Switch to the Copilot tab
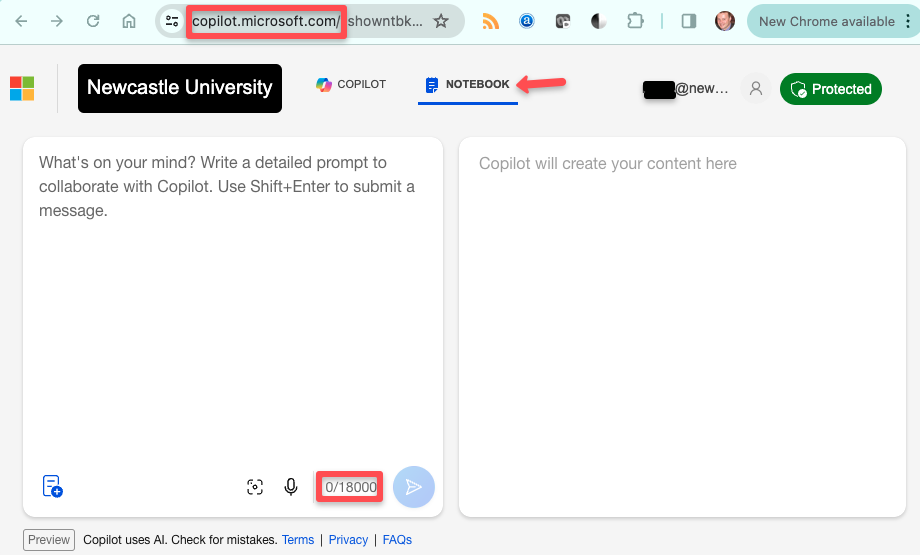 tap(351, 85)
